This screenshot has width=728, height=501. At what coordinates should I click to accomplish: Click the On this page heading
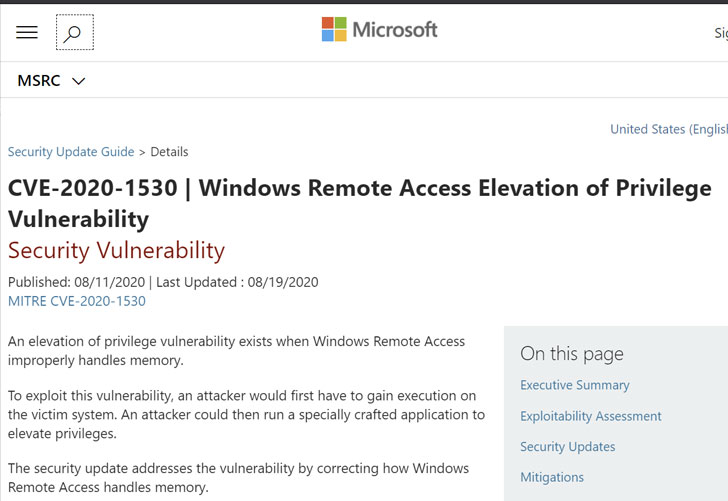click(x=572, y=354)
